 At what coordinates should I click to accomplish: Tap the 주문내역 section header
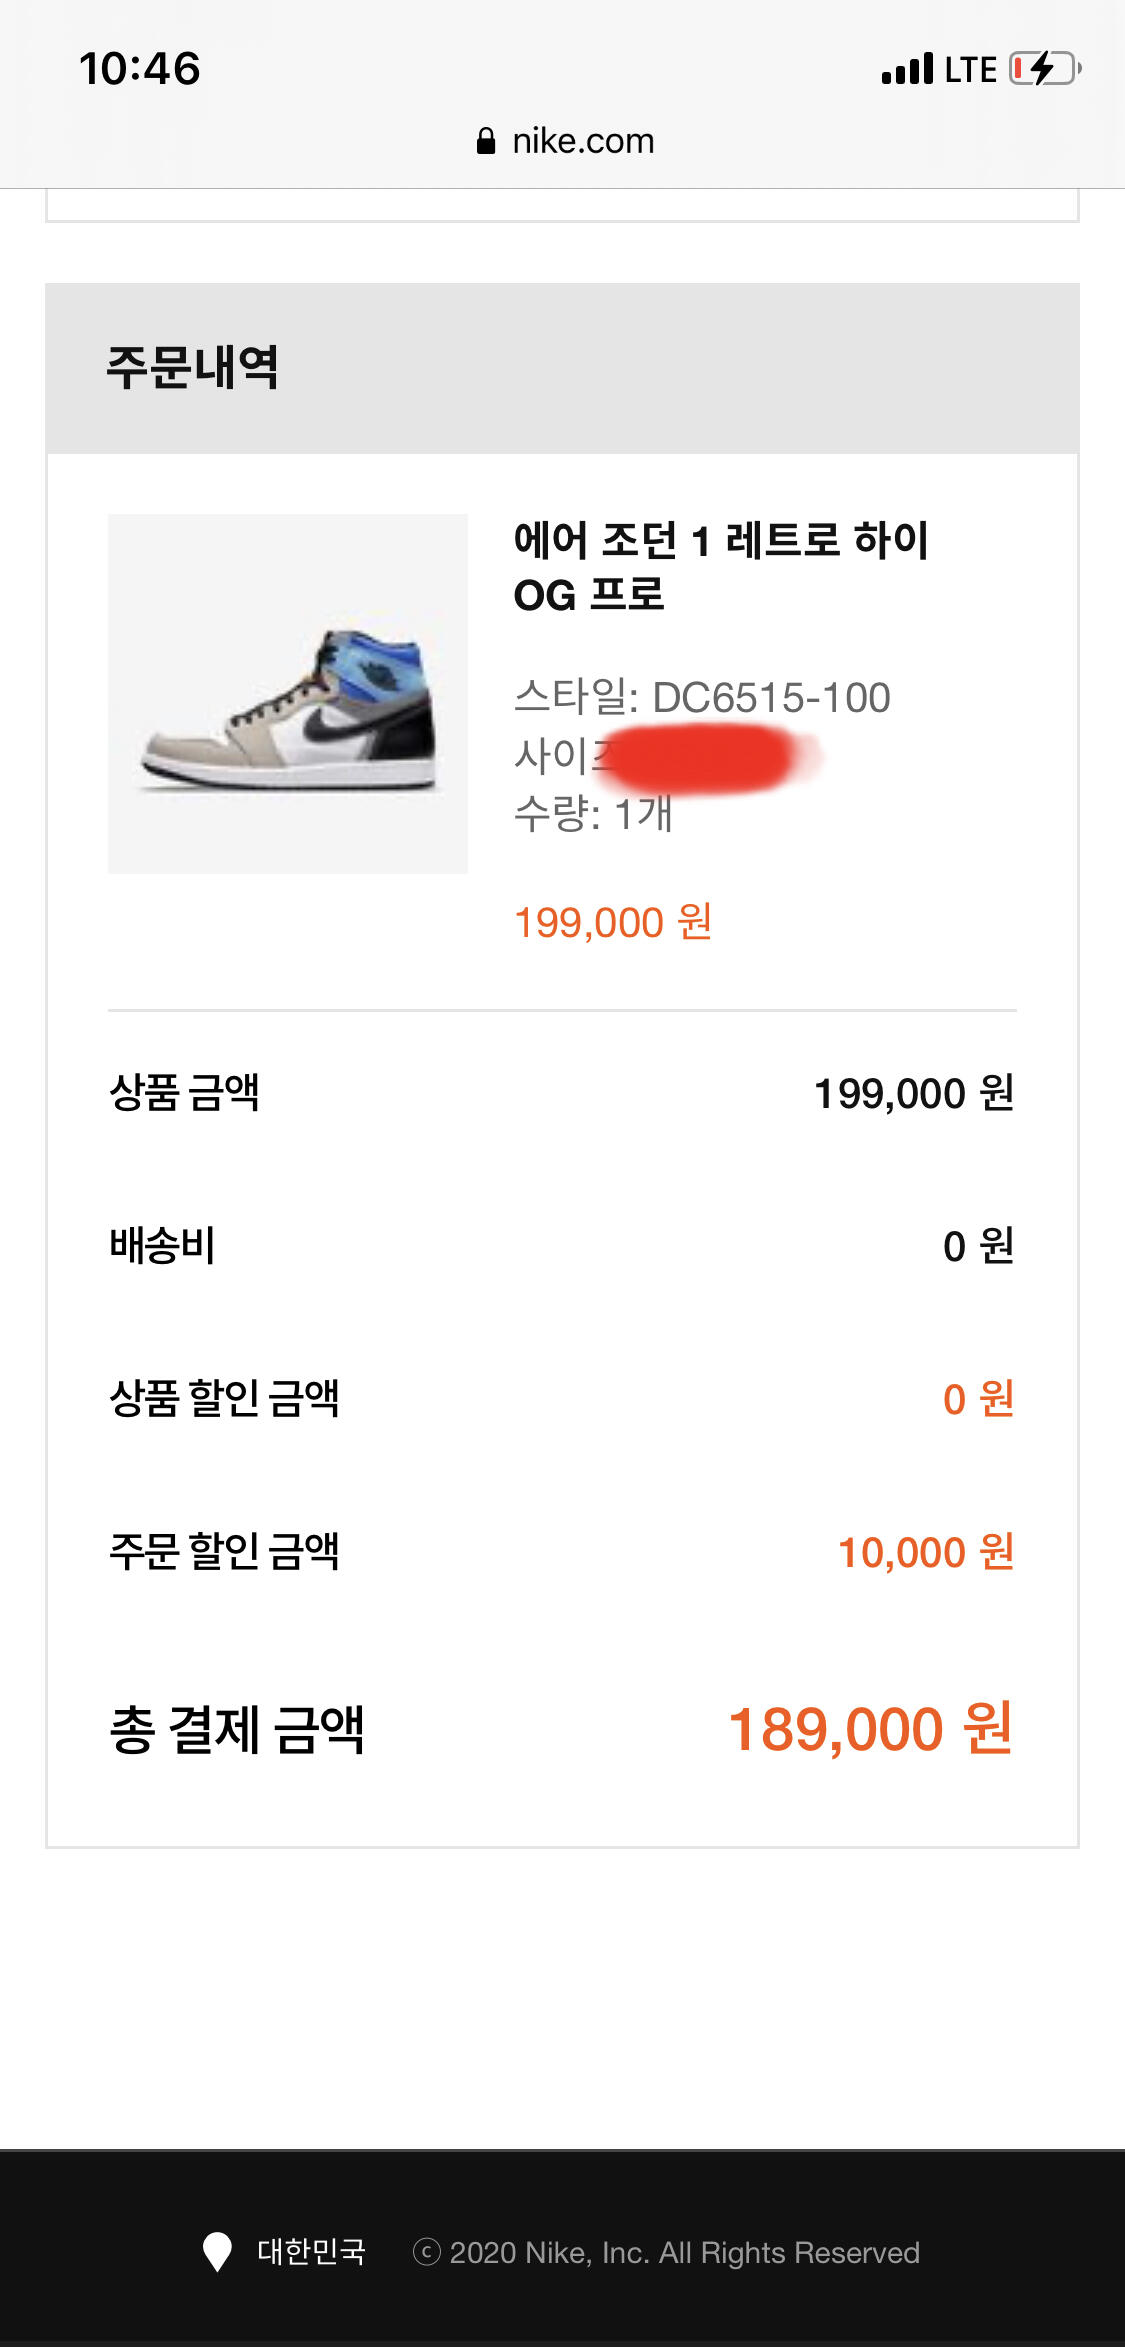pos(193,368)
